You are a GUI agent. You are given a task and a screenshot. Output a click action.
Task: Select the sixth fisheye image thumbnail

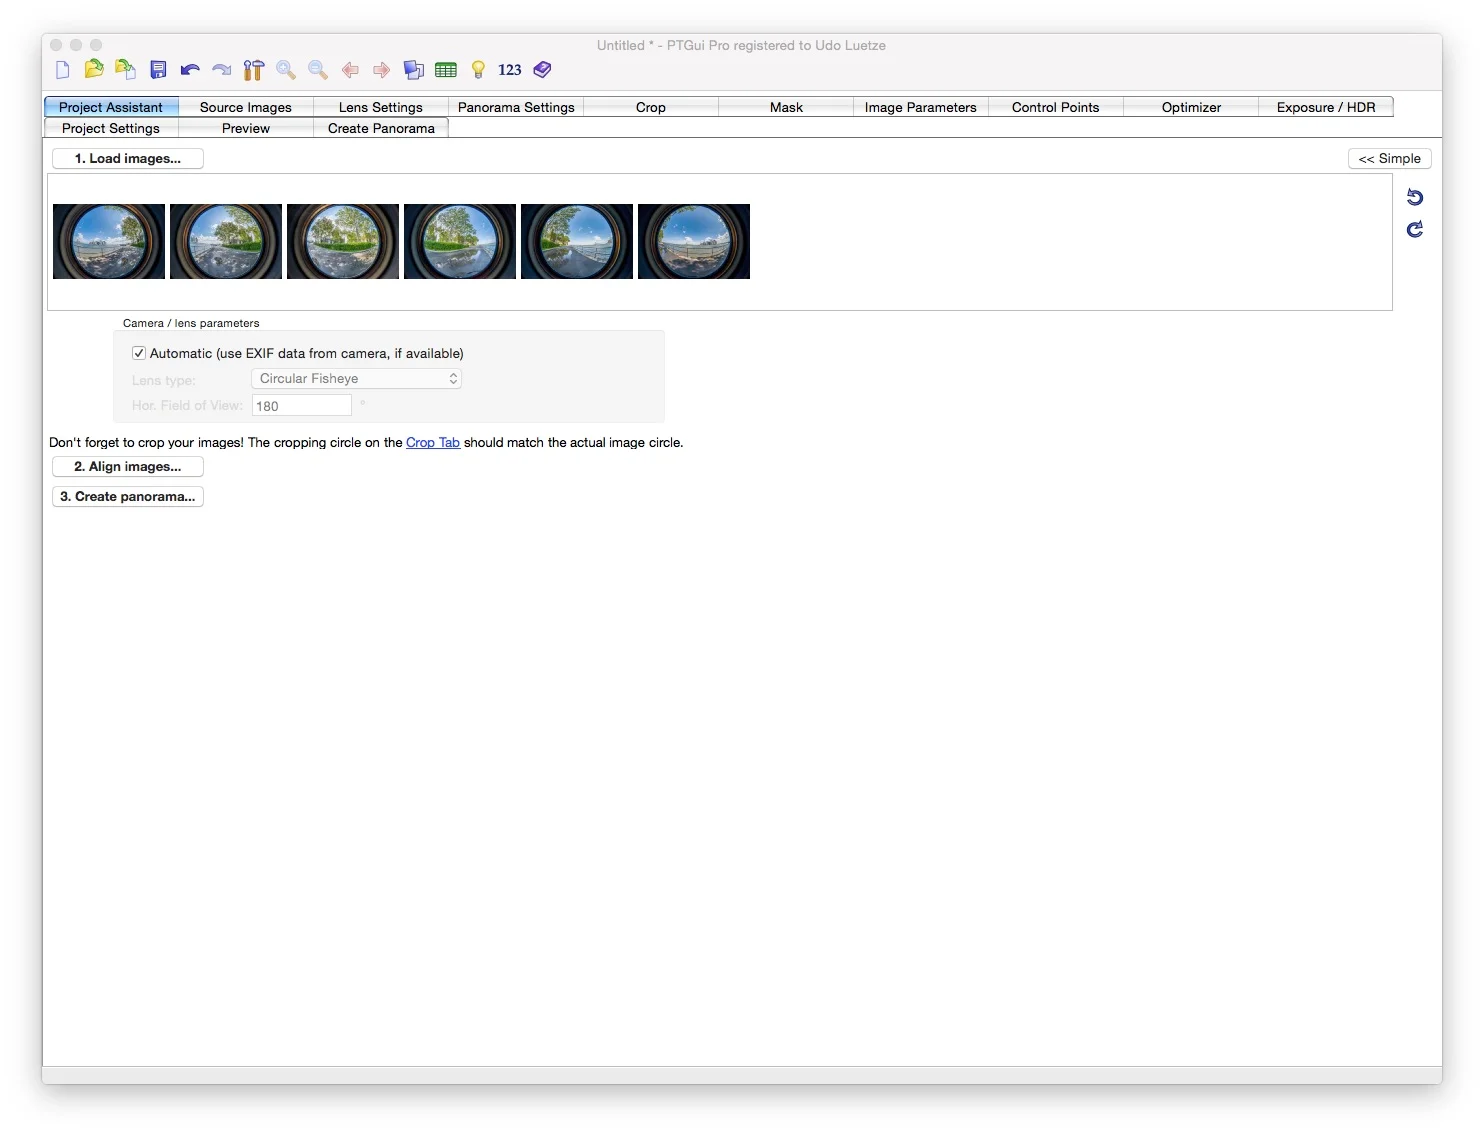(694, 242)
